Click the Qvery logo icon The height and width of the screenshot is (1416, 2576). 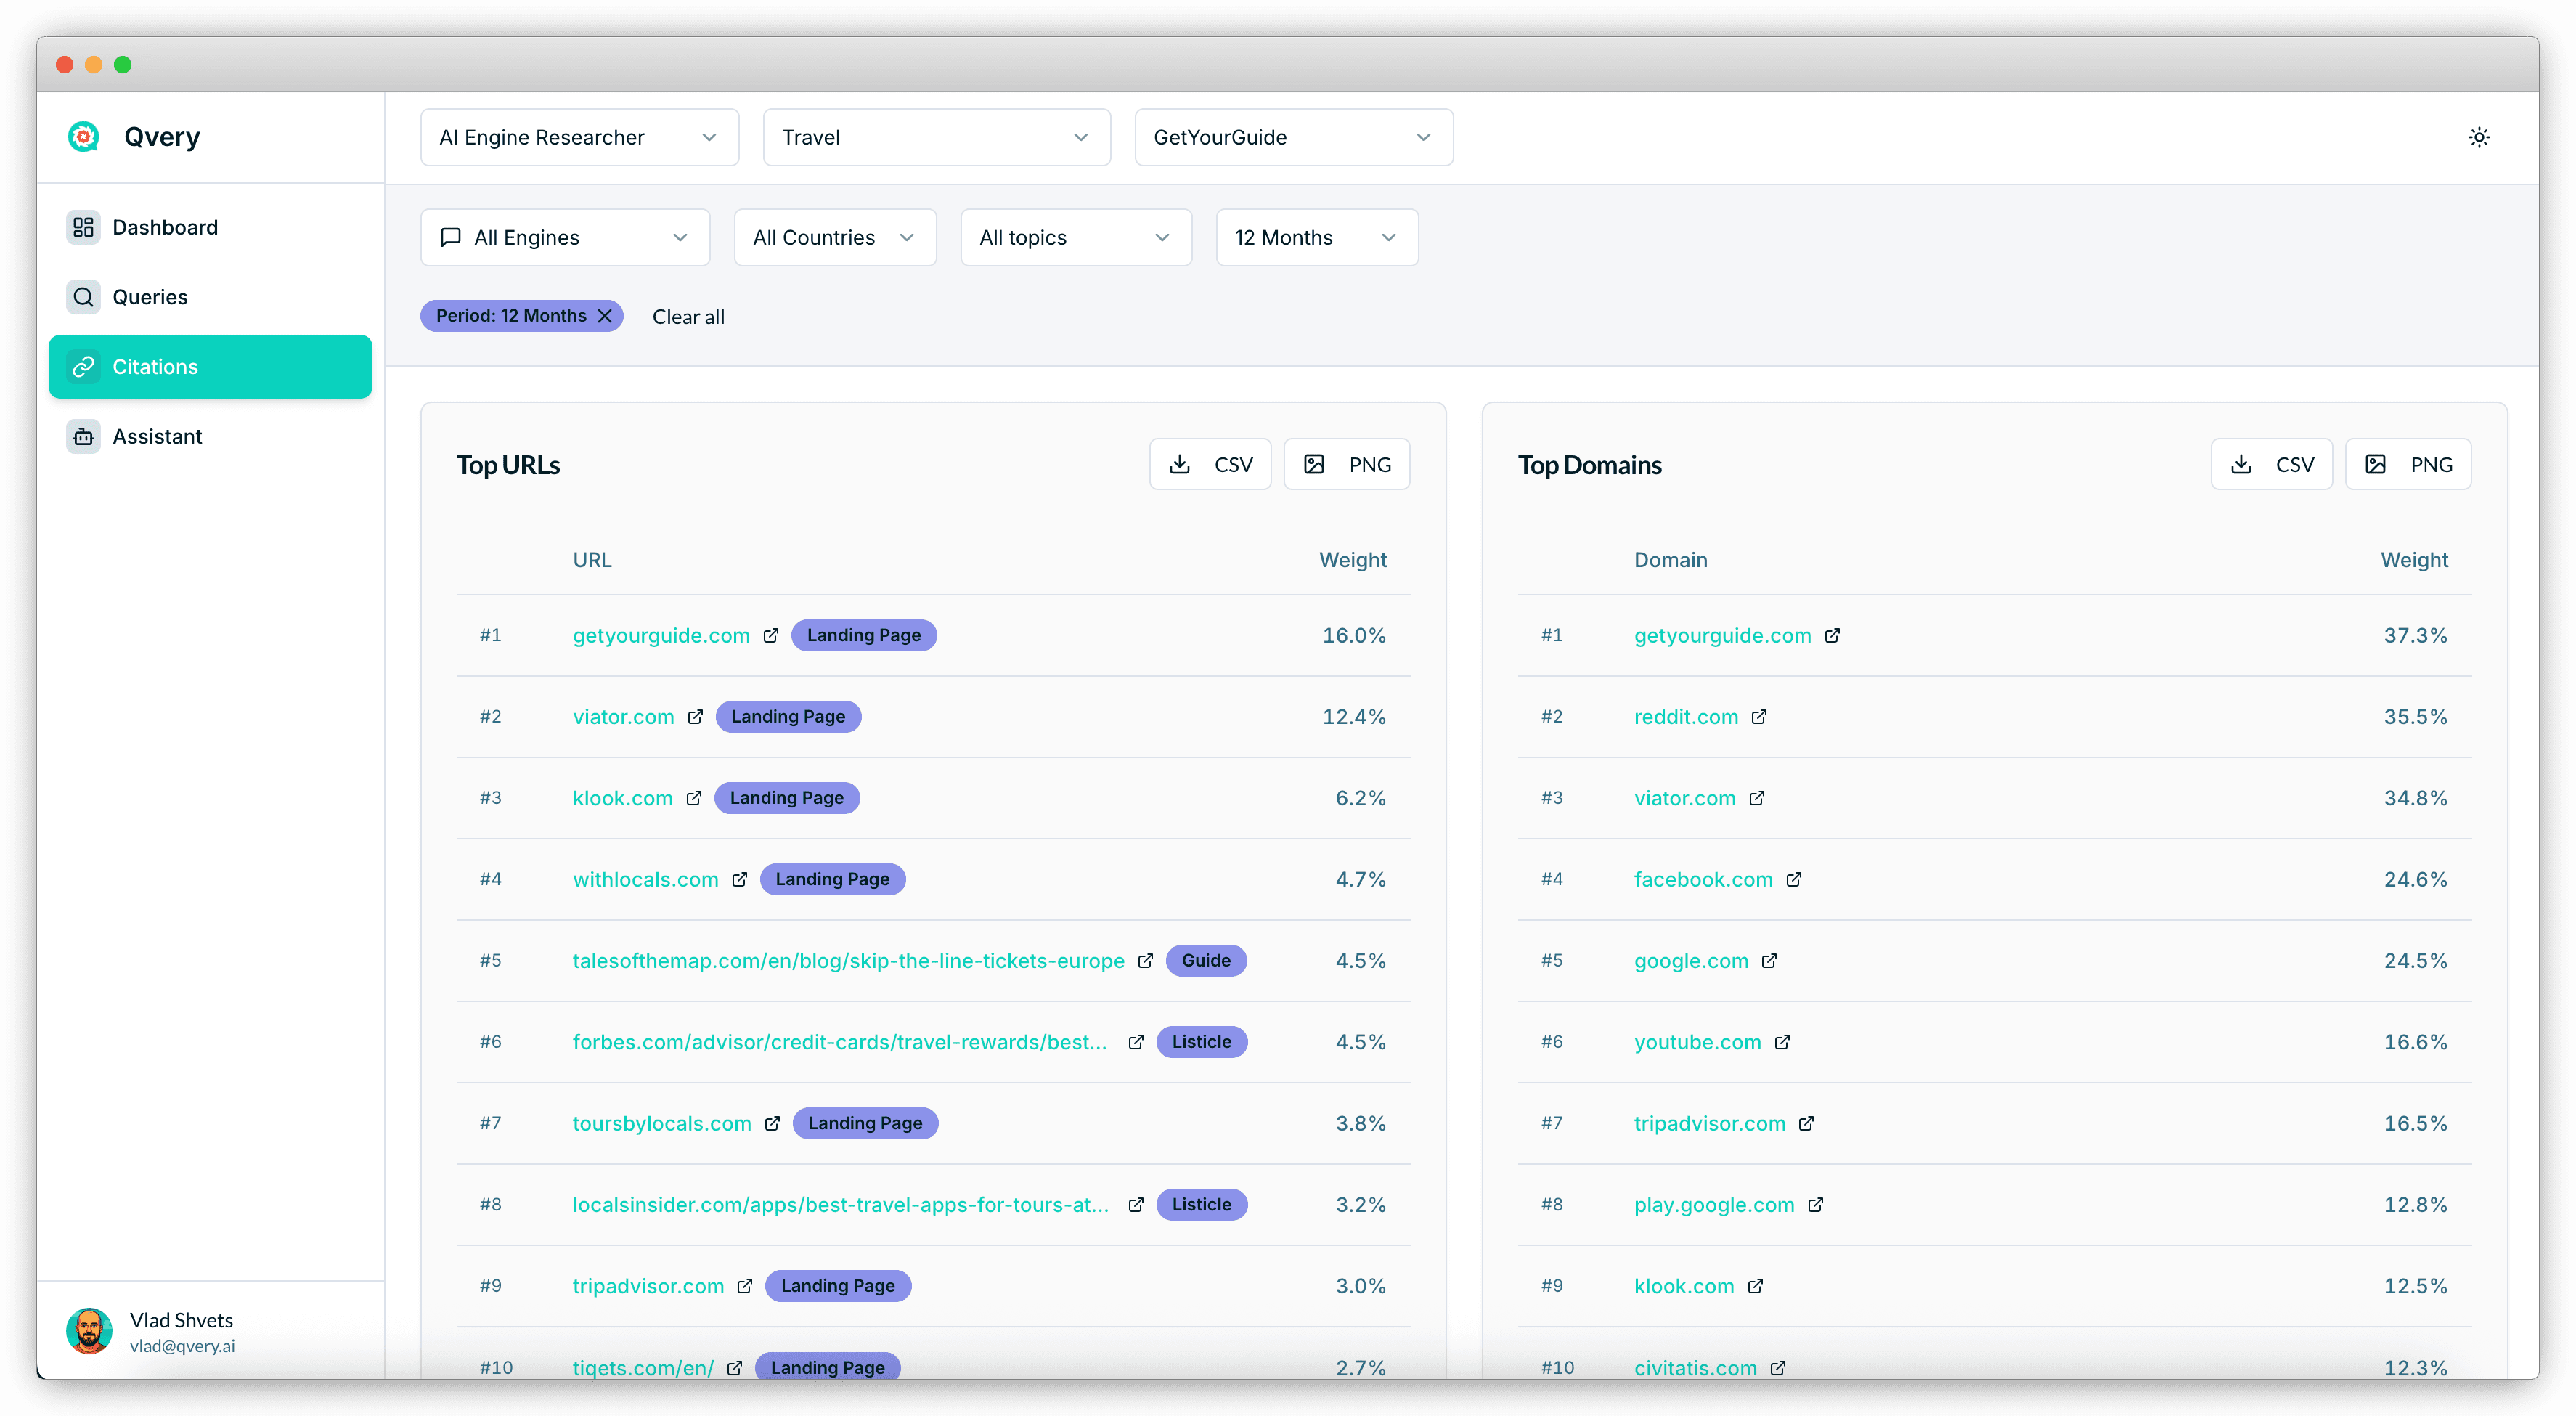pos(83,136)
